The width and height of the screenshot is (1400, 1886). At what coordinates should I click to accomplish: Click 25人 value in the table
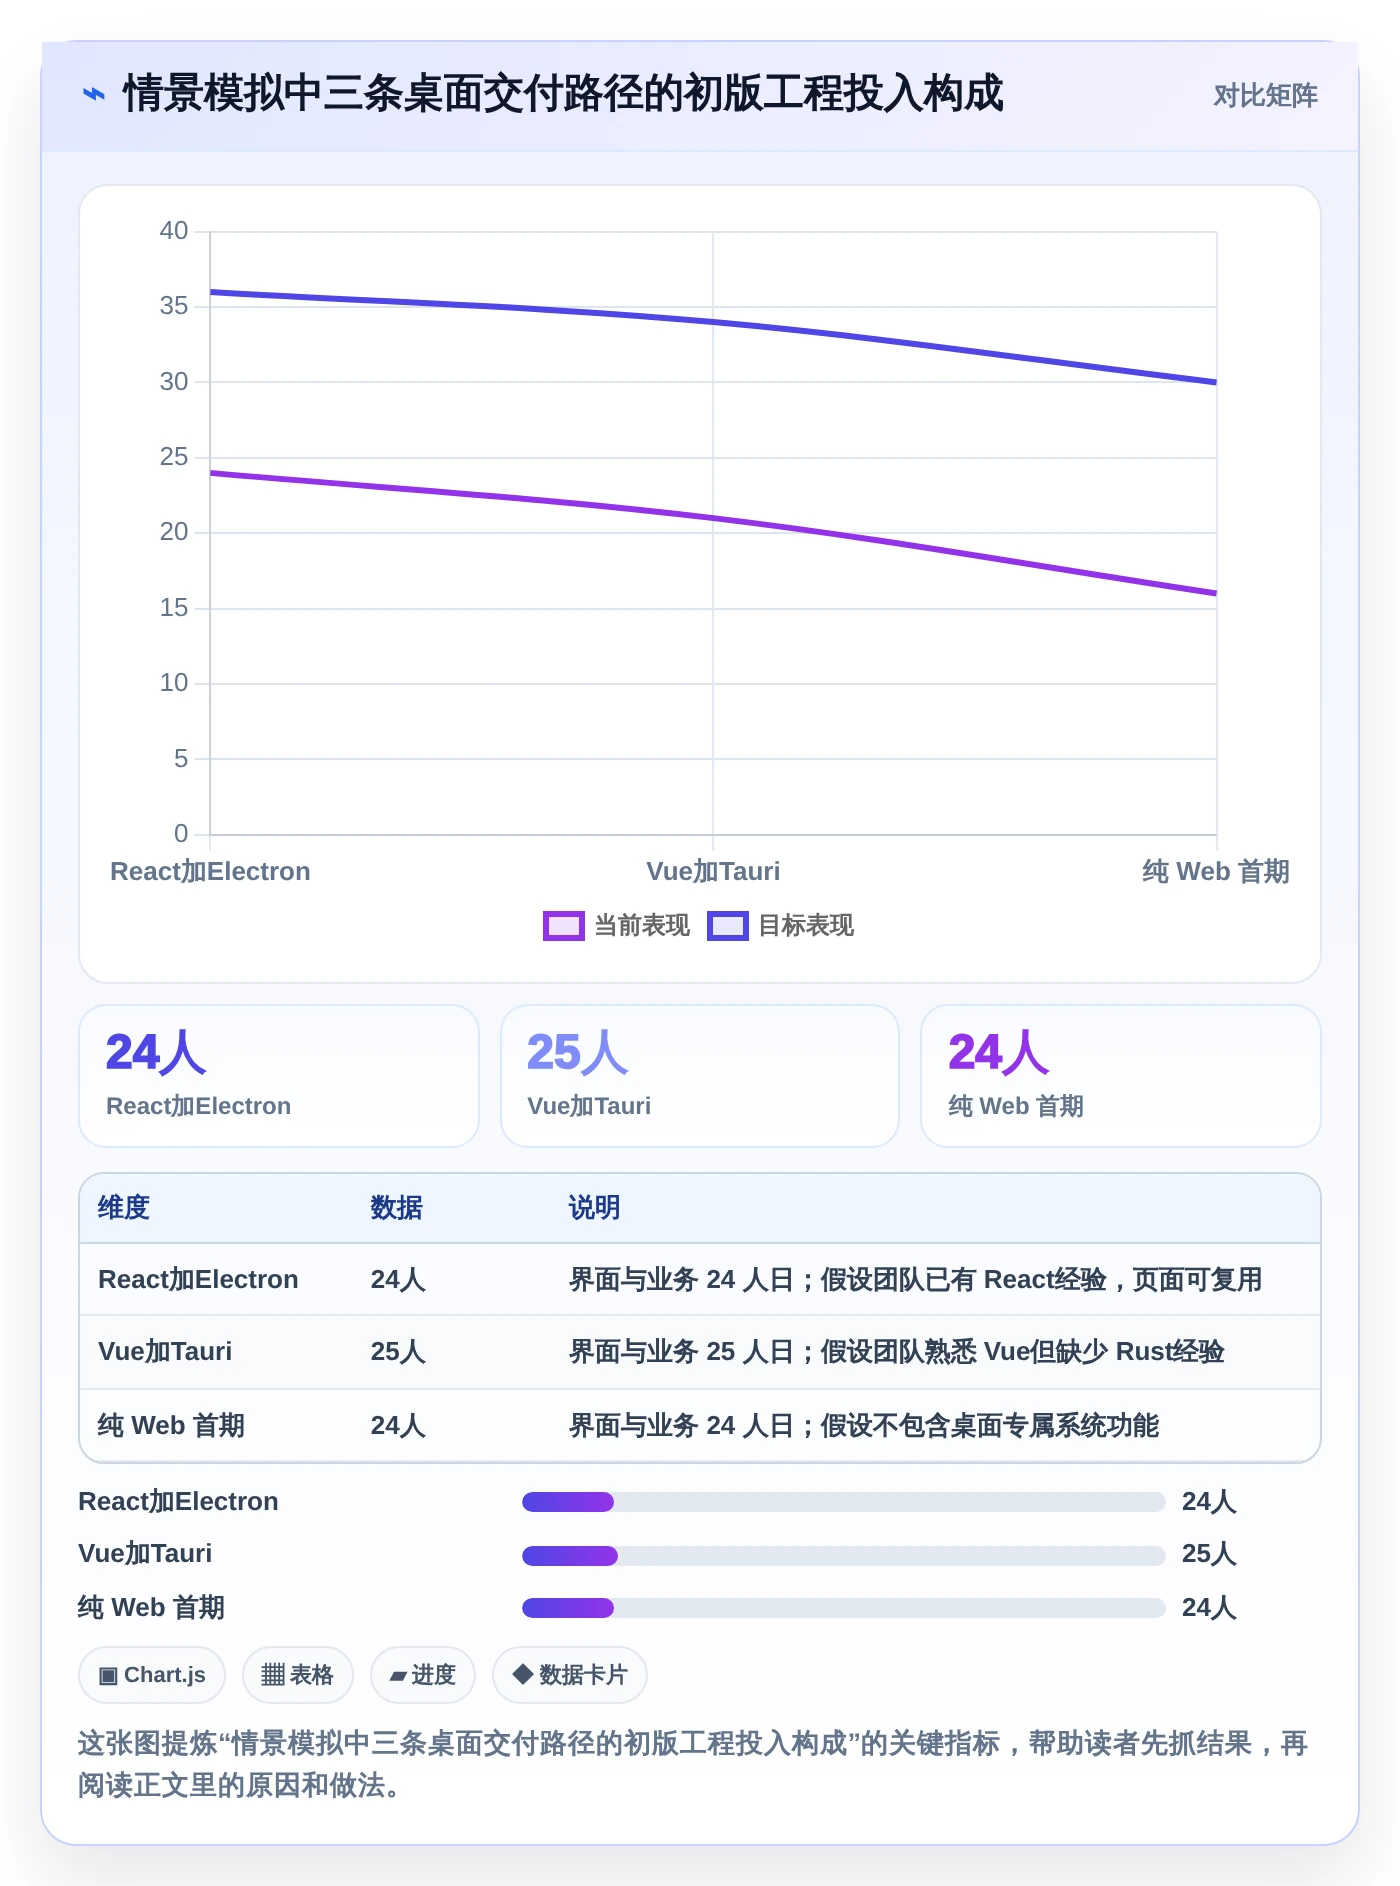(398, 1352)
